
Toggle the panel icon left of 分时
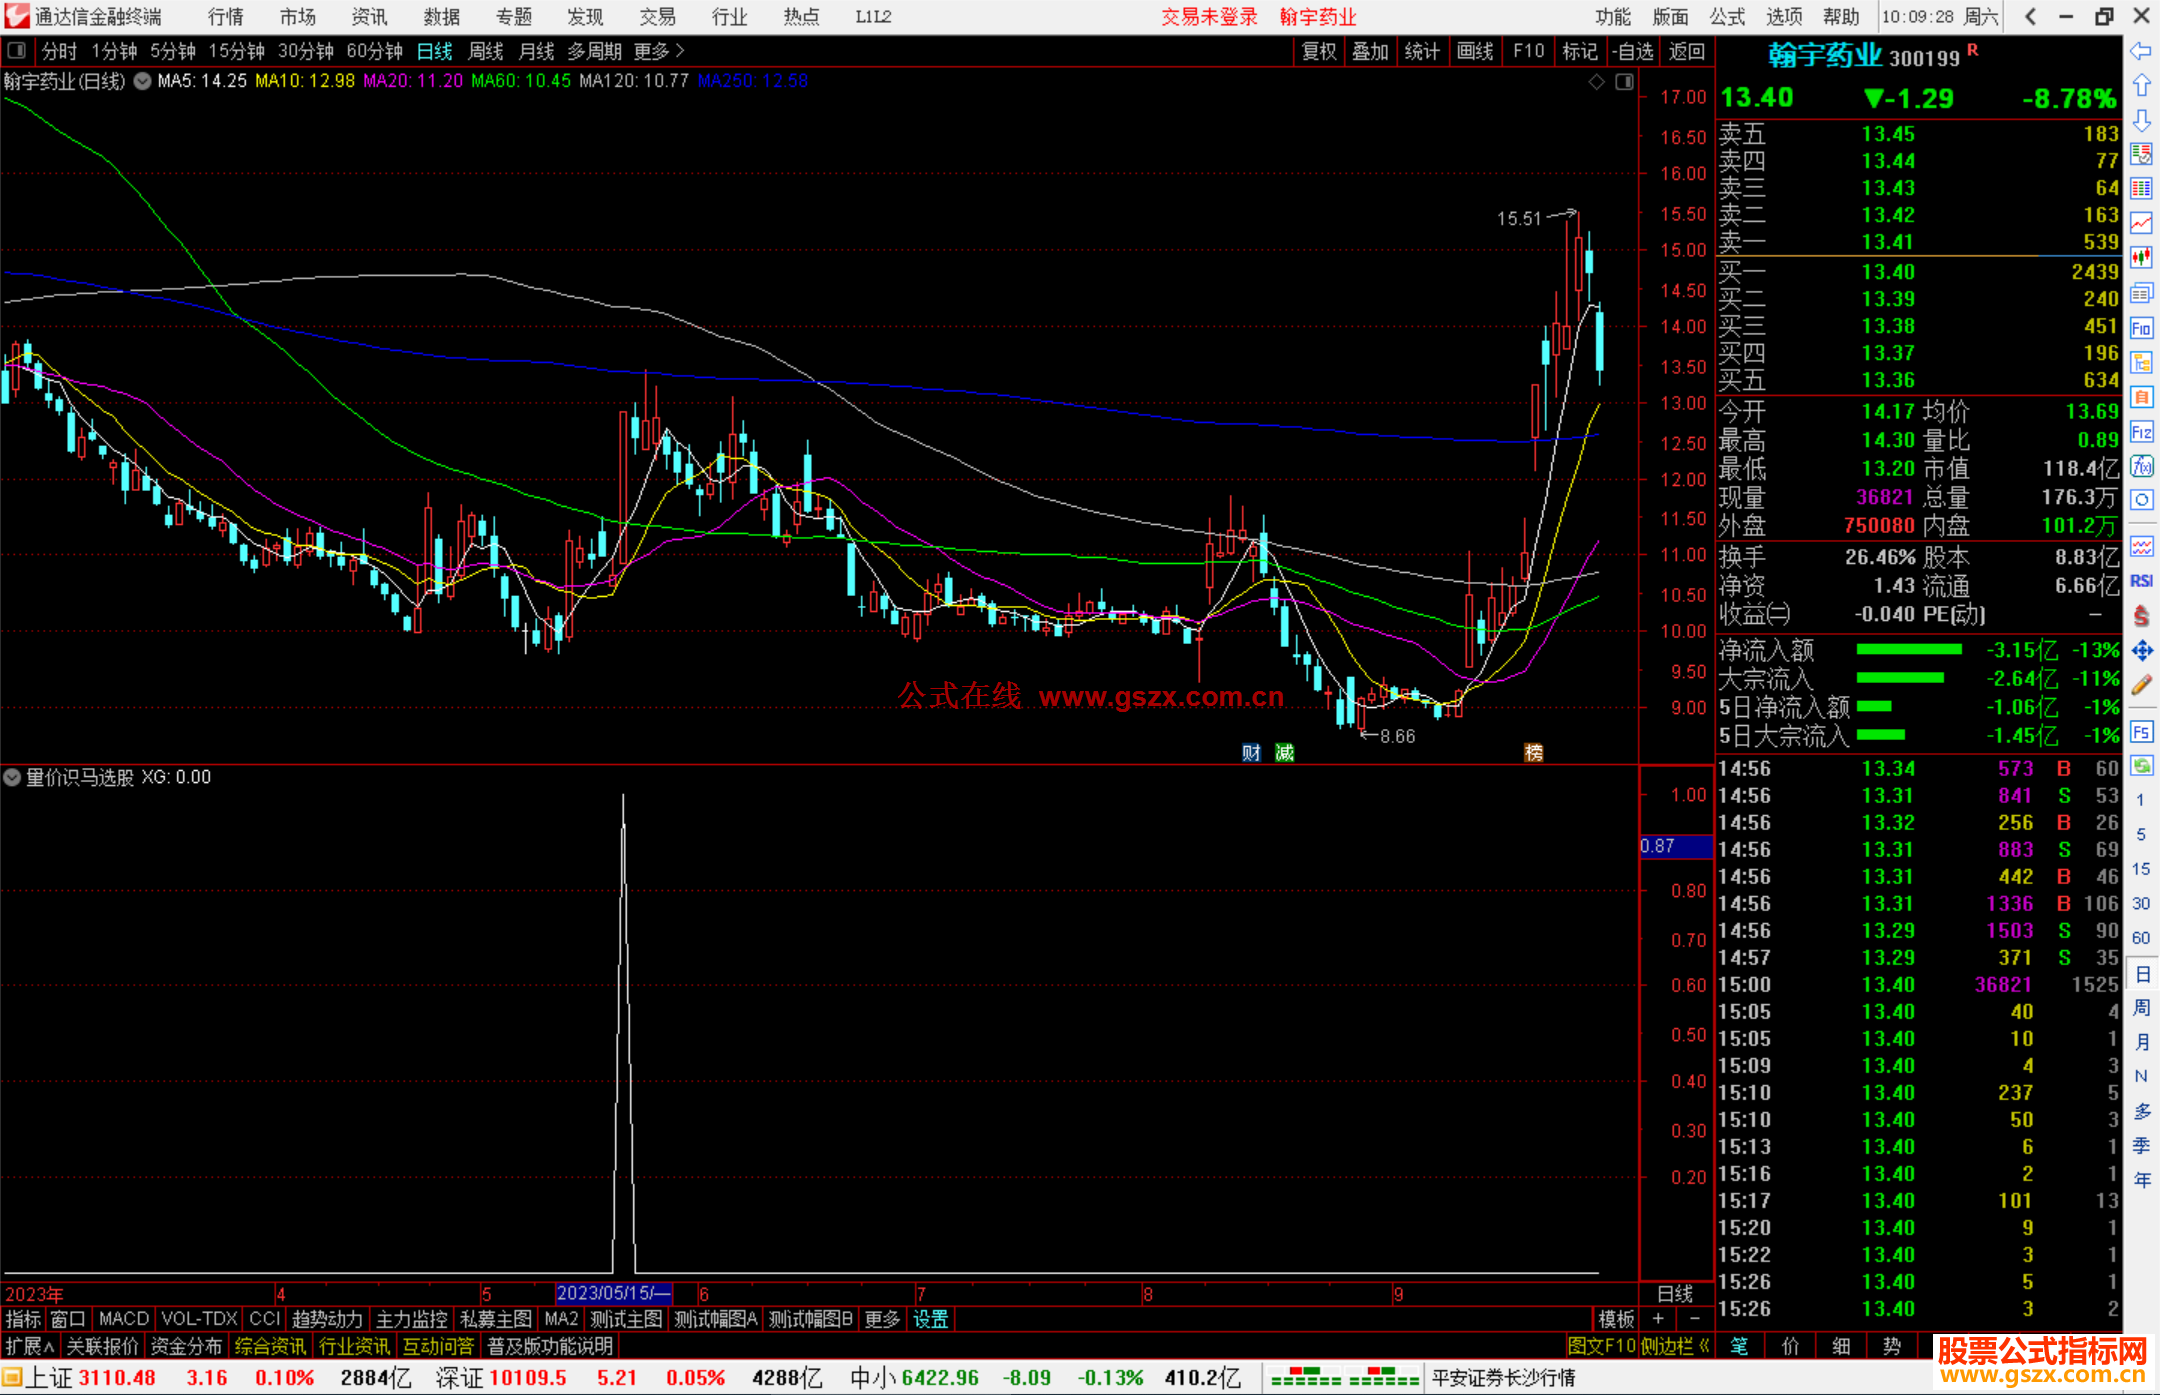17,51
